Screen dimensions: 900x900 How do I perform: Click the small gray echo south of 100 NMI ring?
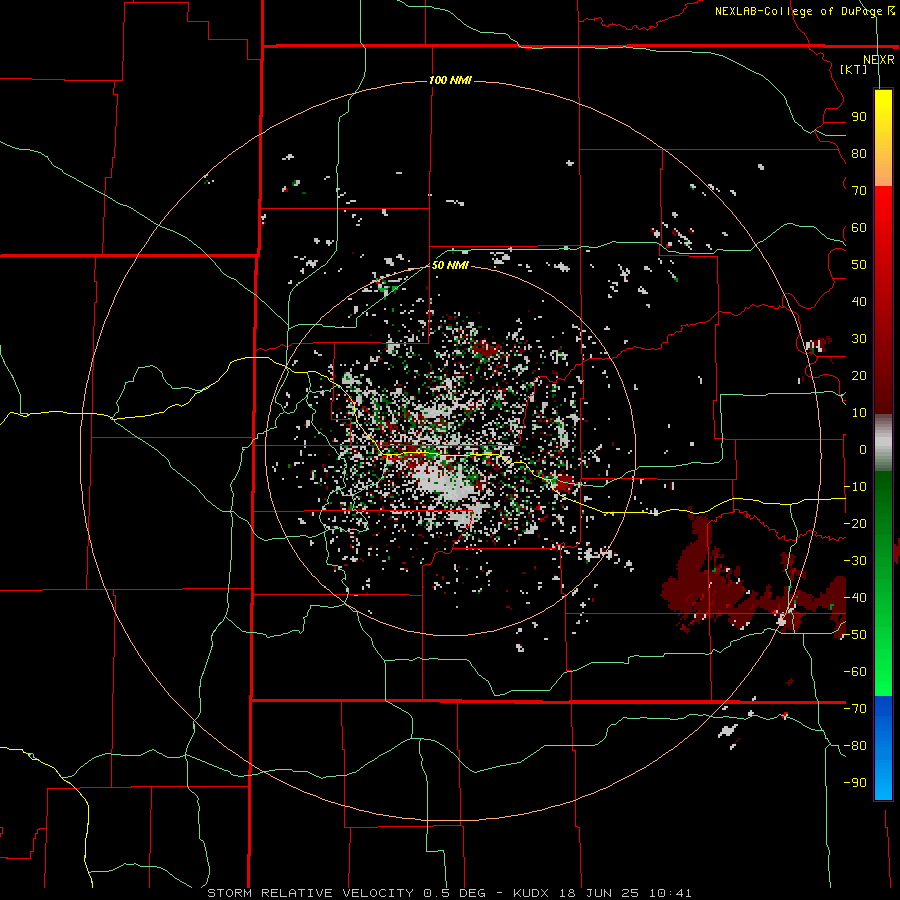pos(728,731)
